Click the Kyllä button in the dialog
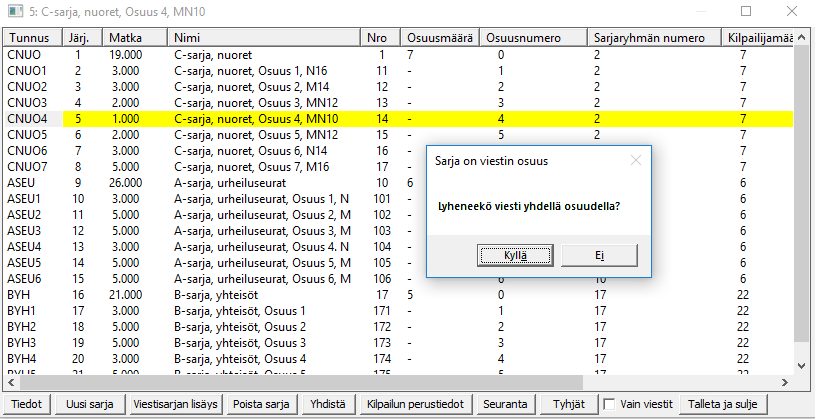Viewport: 815px width, 419px height. pyautogui.click(x=516, y=255)
